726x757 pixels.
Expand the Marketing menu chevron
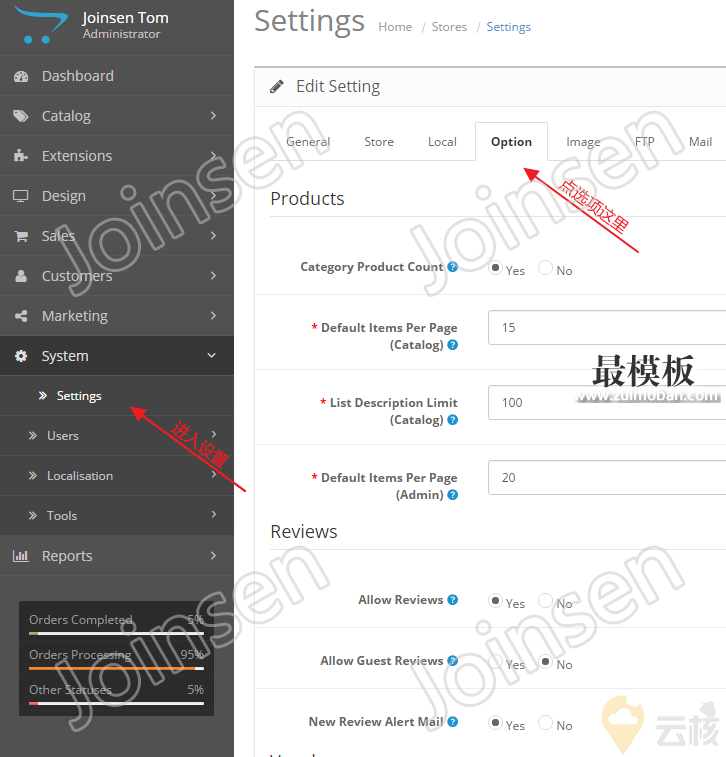213,315
